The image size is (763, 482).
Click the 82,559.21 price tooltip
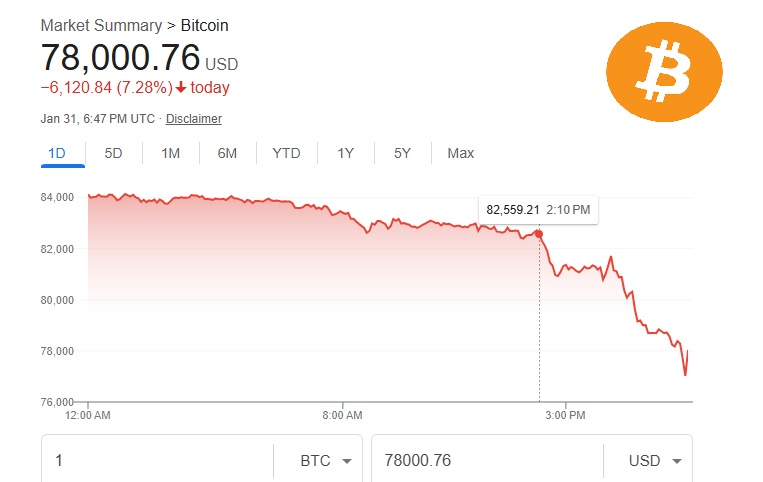pos(538,210)
